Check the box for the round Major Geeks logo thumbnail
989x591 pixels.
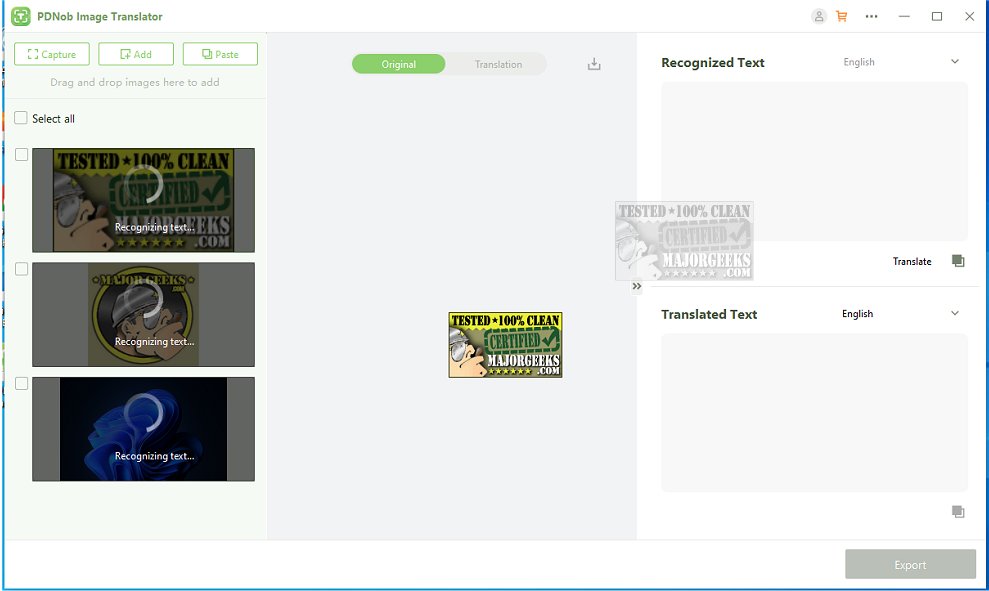(x=21, y=269)
